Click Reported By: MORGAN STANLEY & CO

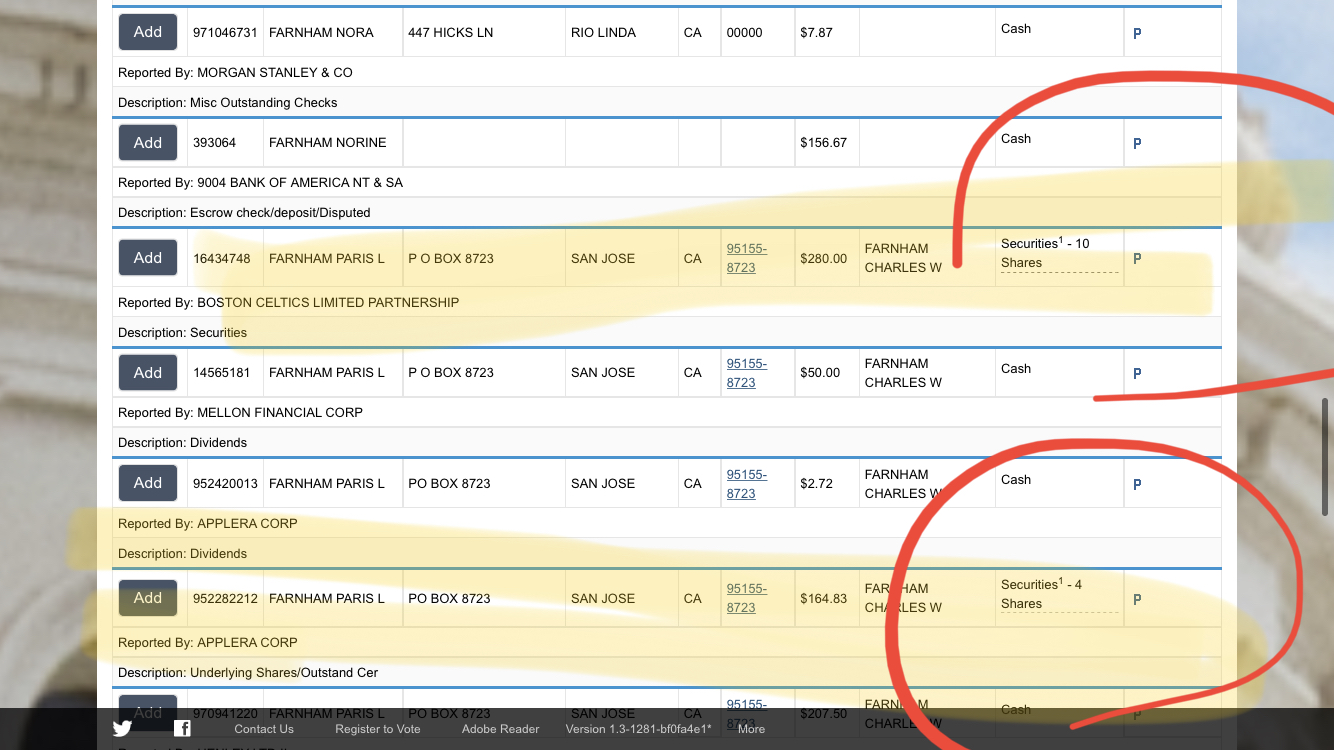point(235,73)
